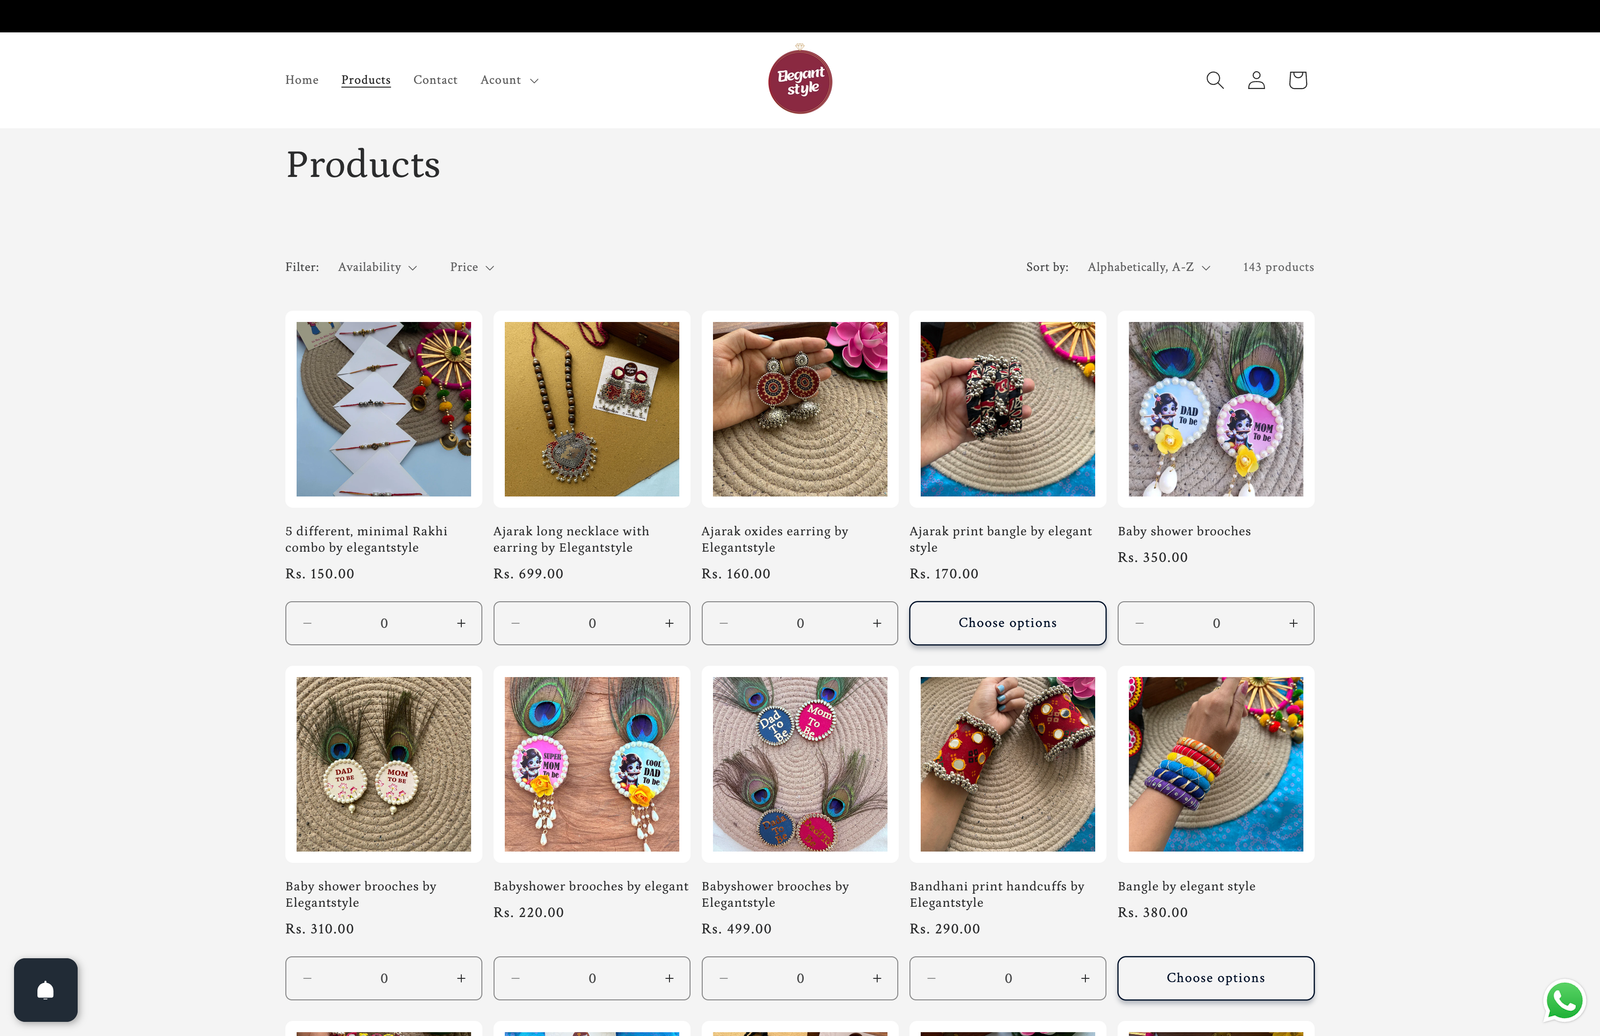
Task: Open the Shopify inbox chat widget
Action: pos(46,990)
